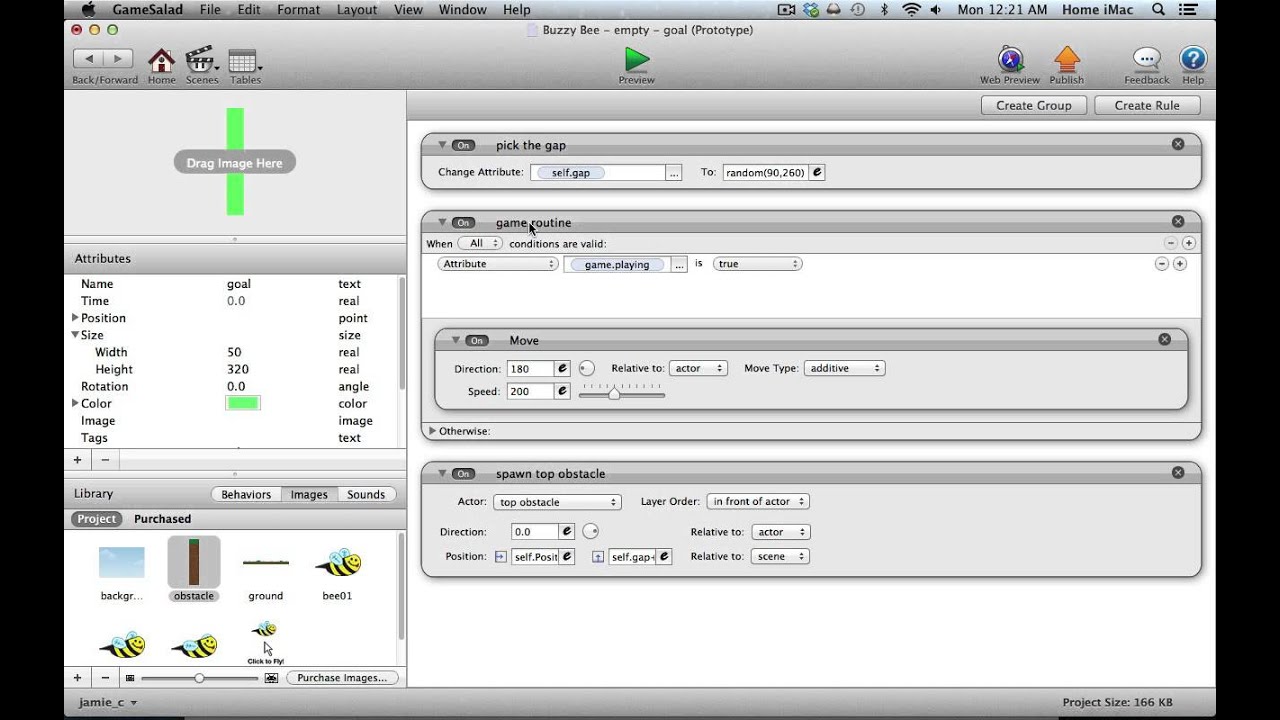Image resolution: width=1280 pixels, height=720 pixels.
Task: Open the File menu
Action: (x=210, y=10)
